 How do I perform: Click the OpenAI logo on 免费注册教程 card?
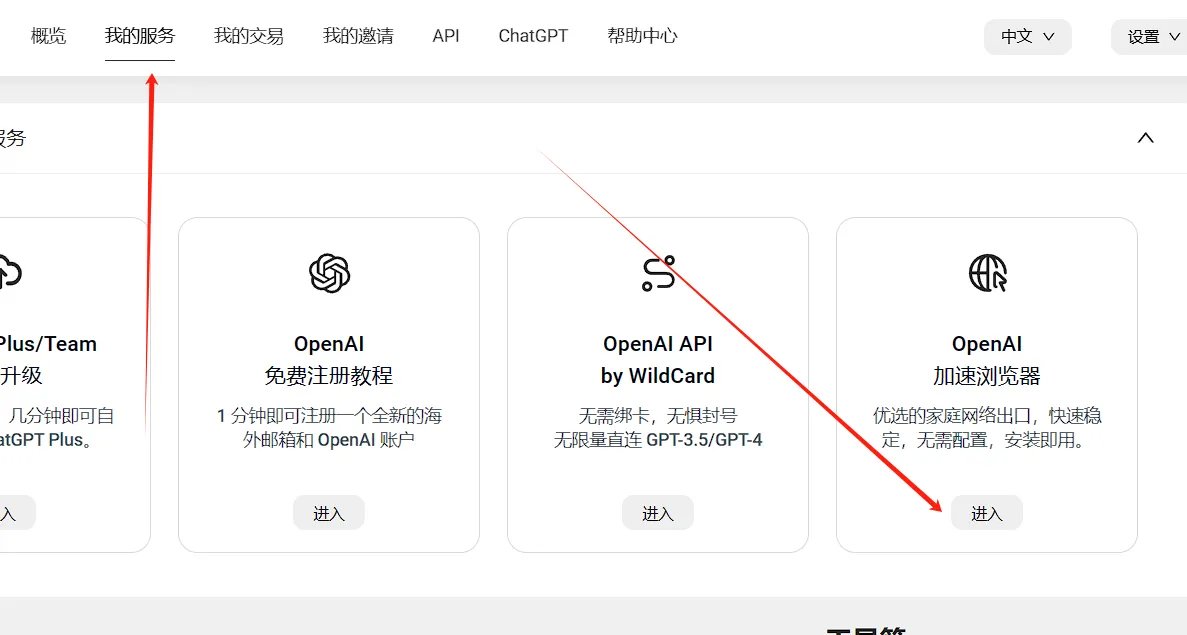click(329, 272)
